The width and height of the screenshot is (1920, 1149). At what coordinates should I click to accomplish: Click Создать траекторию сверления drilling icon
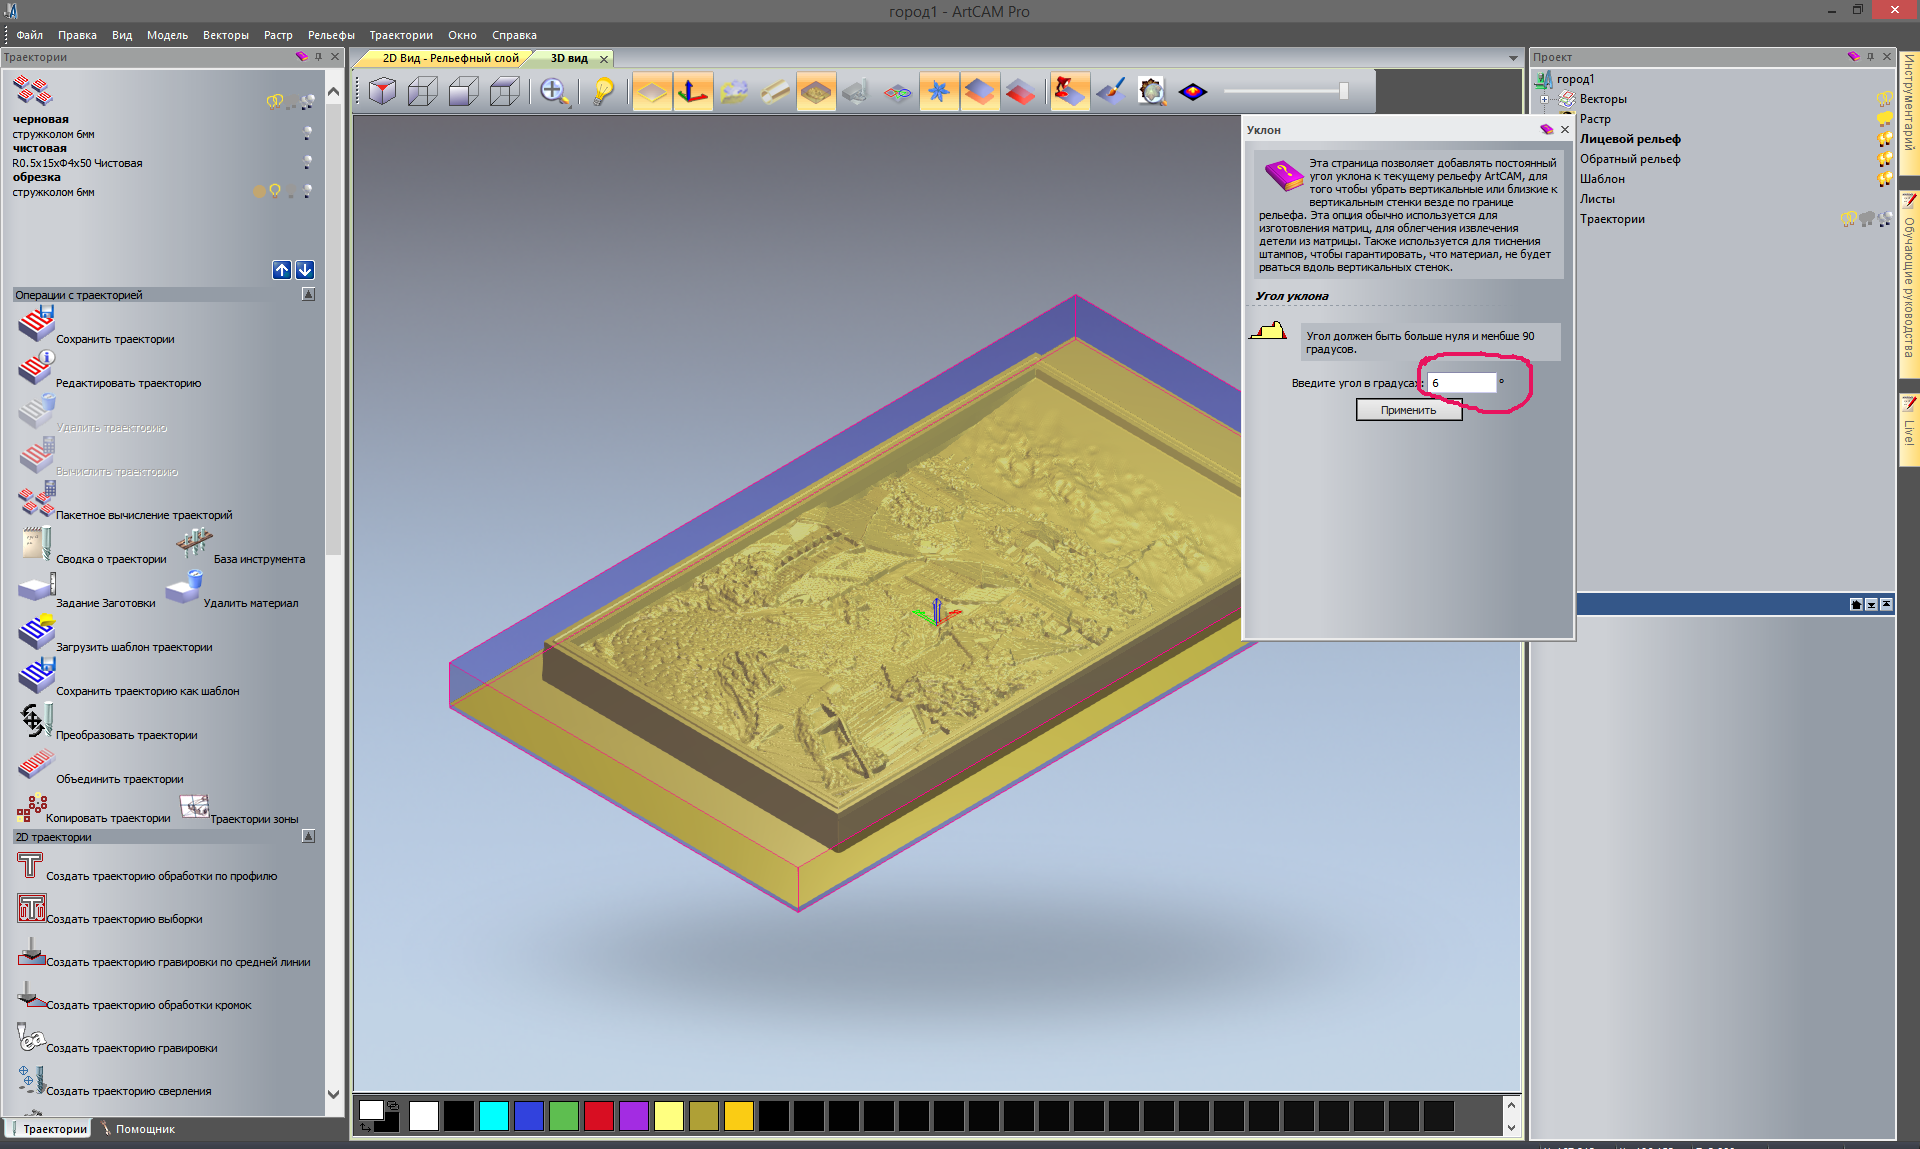click(31, 1080)
